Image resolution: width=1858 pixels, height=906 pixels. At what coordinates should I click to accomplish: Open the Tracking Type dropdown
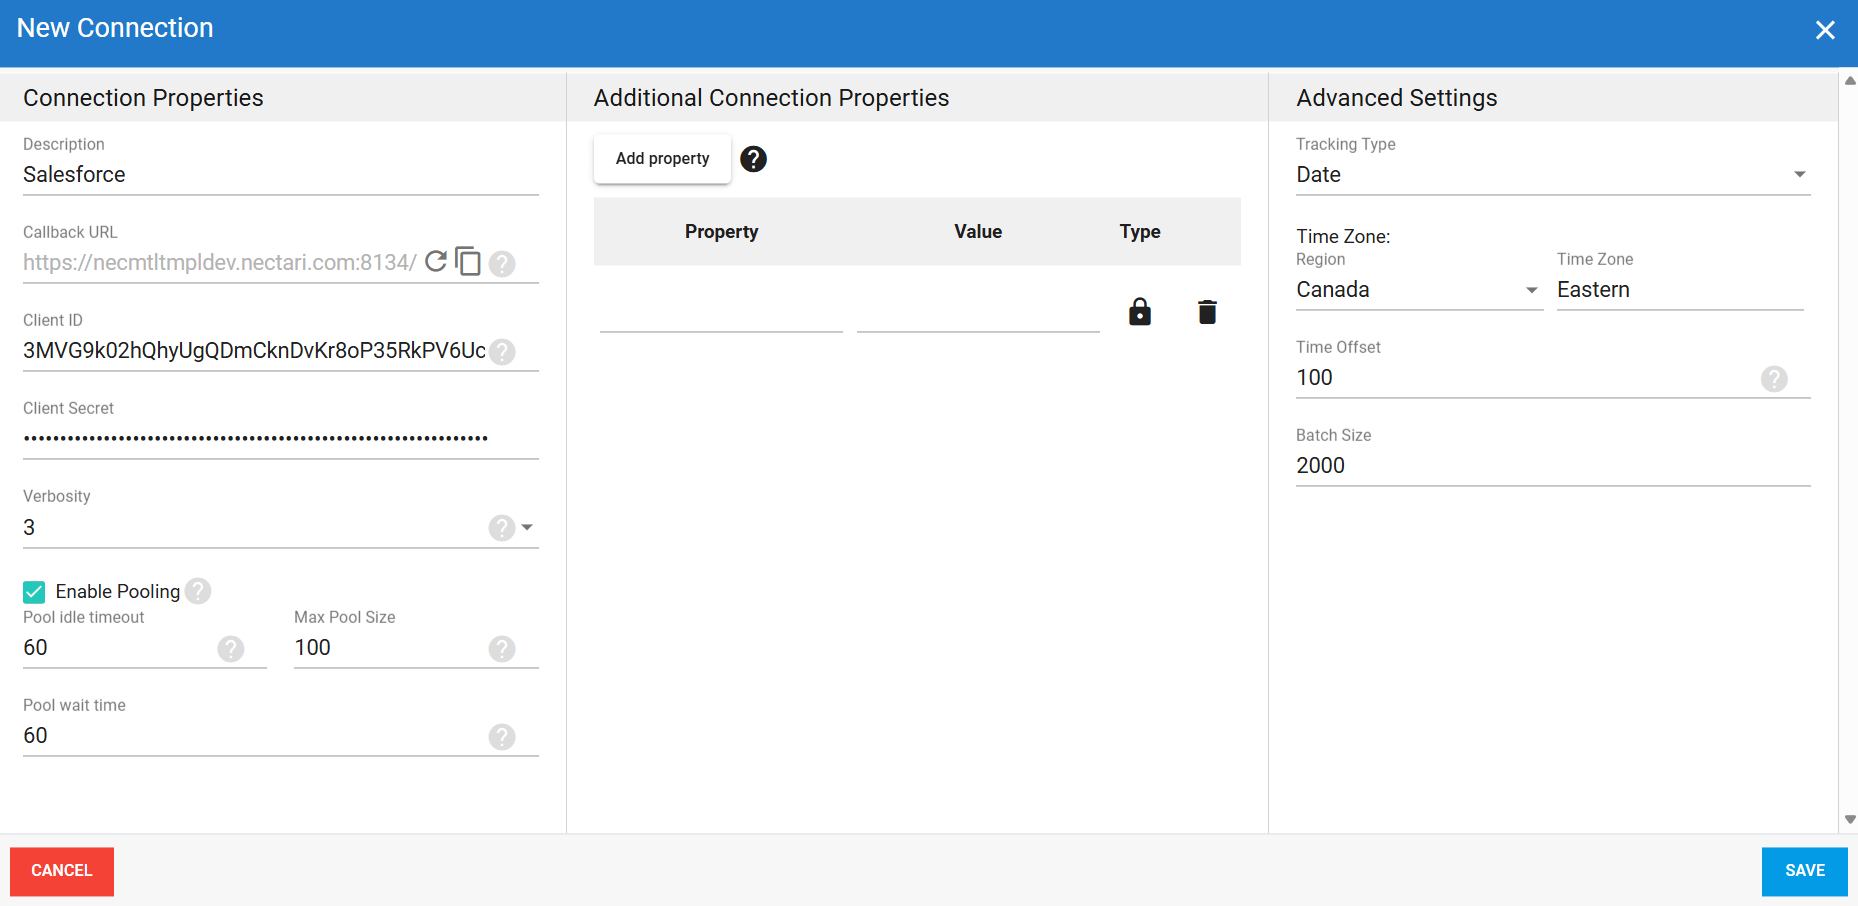[x=1553, y=175]
